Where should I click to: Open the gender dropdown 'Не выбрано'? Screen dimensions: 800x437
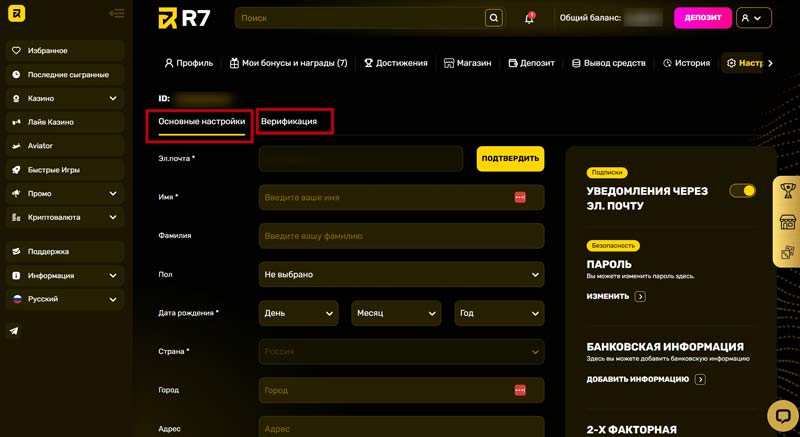[401, 274]
